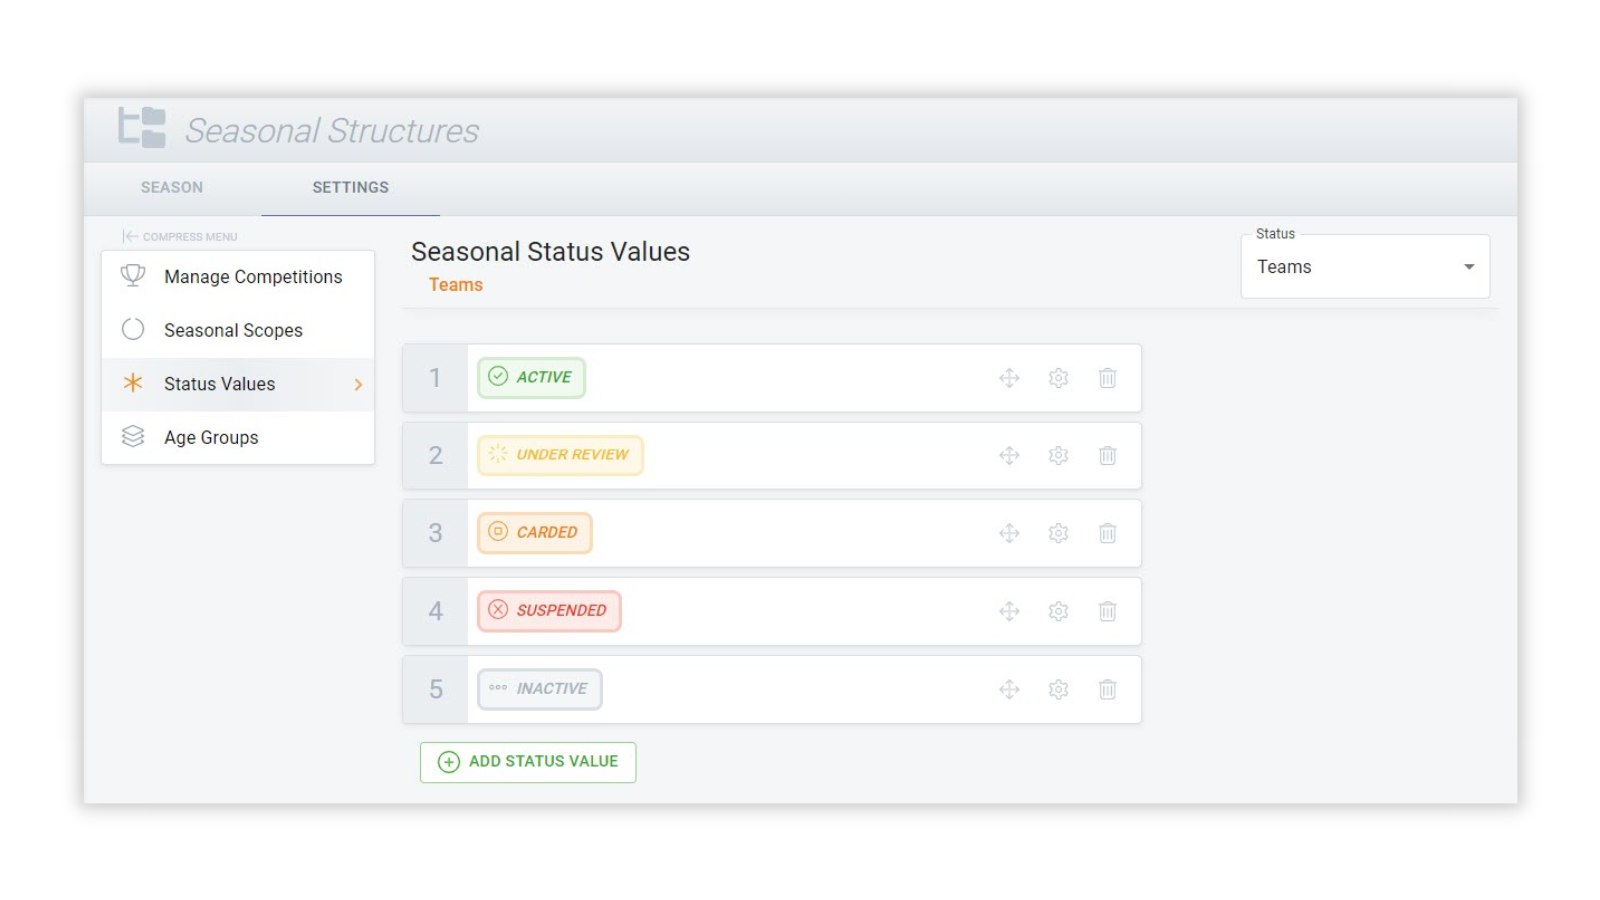Click the green Active status badge
This screenshot has width=1600, height=900.
(531, 378)
